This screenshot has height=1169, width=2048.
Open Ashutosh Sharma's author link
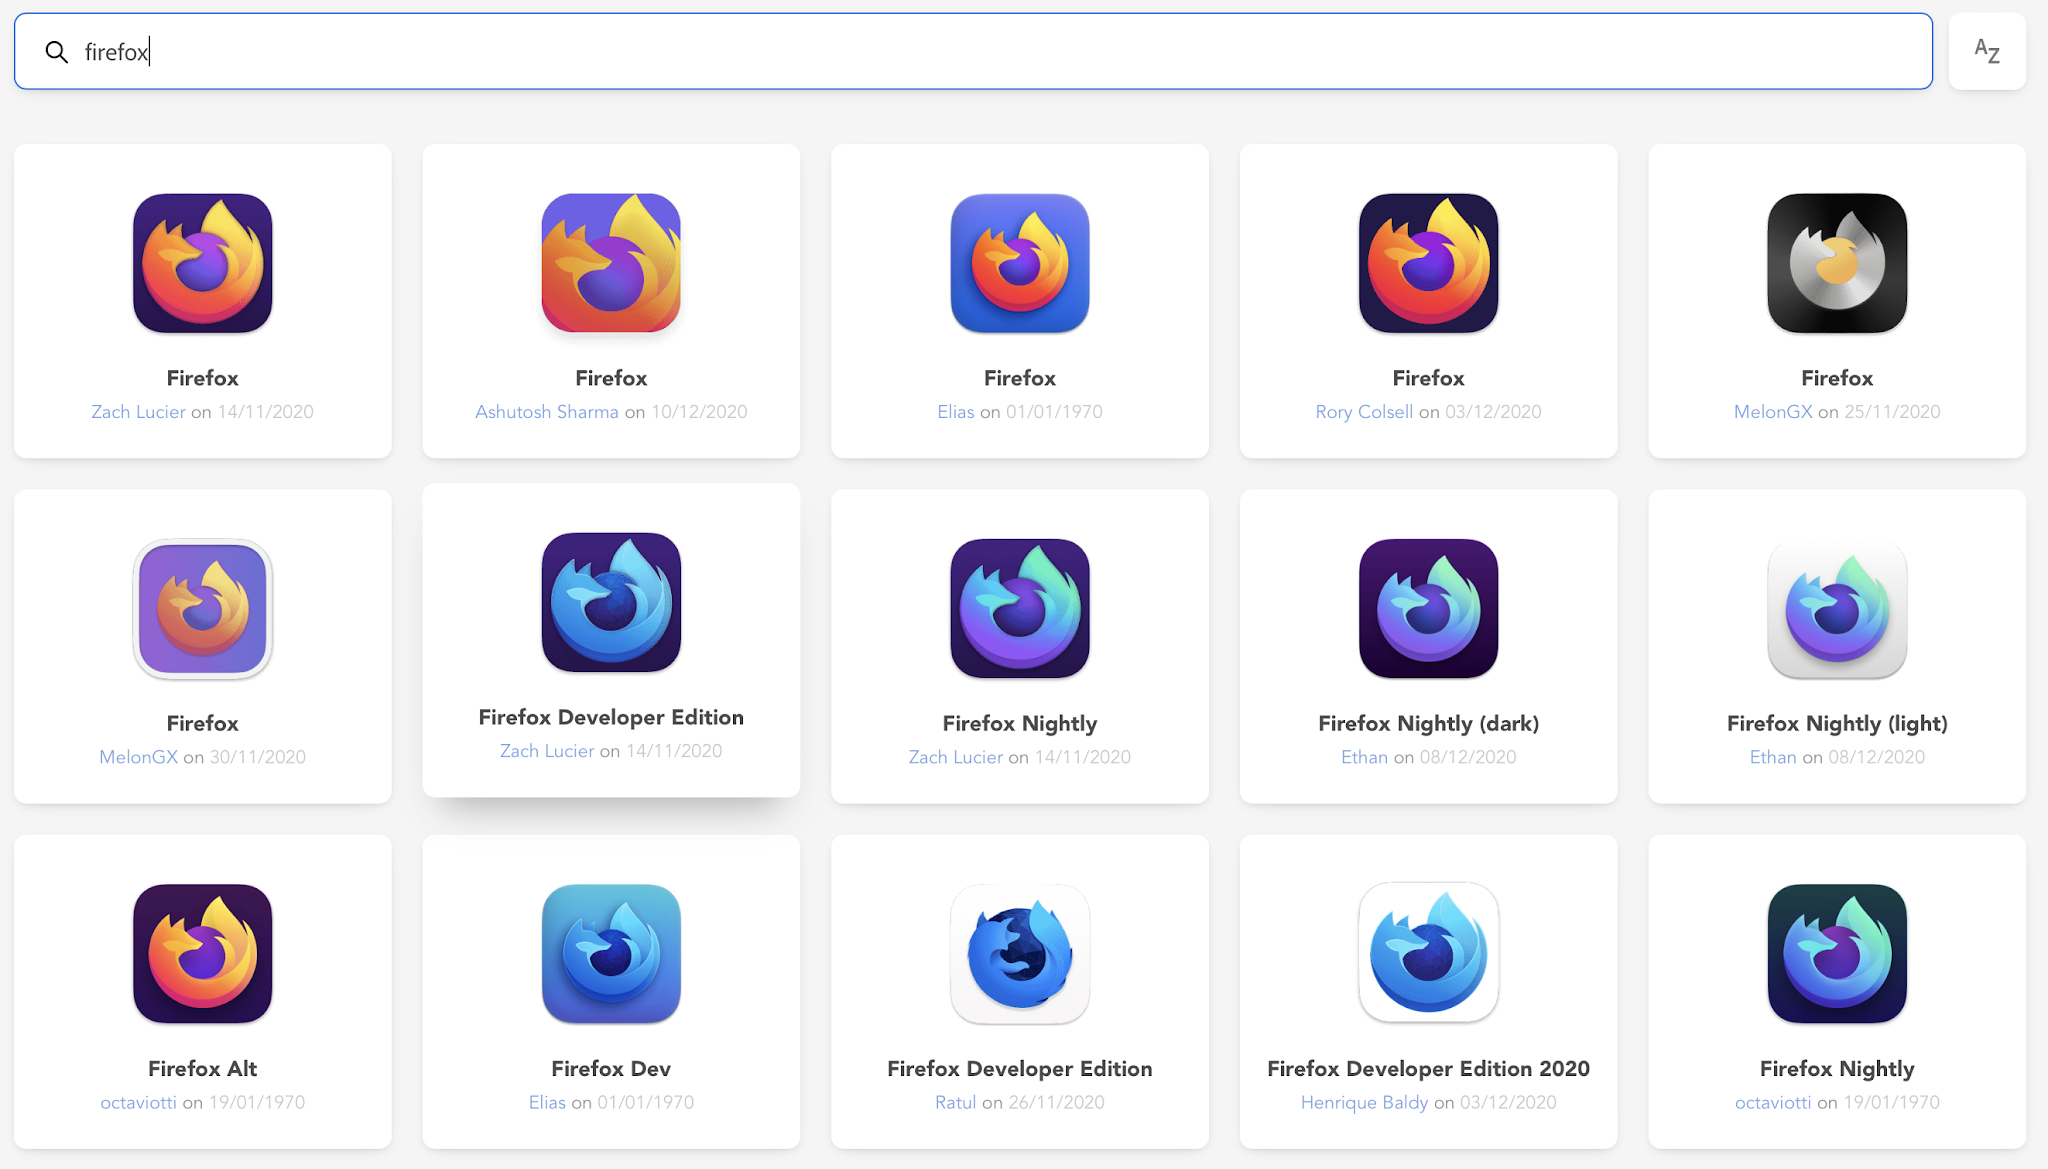coord(546,412)
